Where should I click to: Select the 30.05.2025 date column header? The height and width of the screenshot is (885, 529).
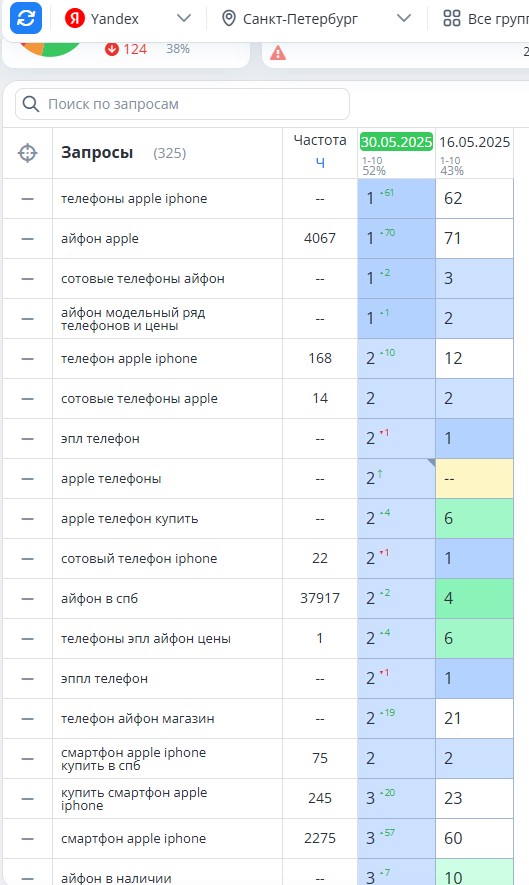(396, 142)
